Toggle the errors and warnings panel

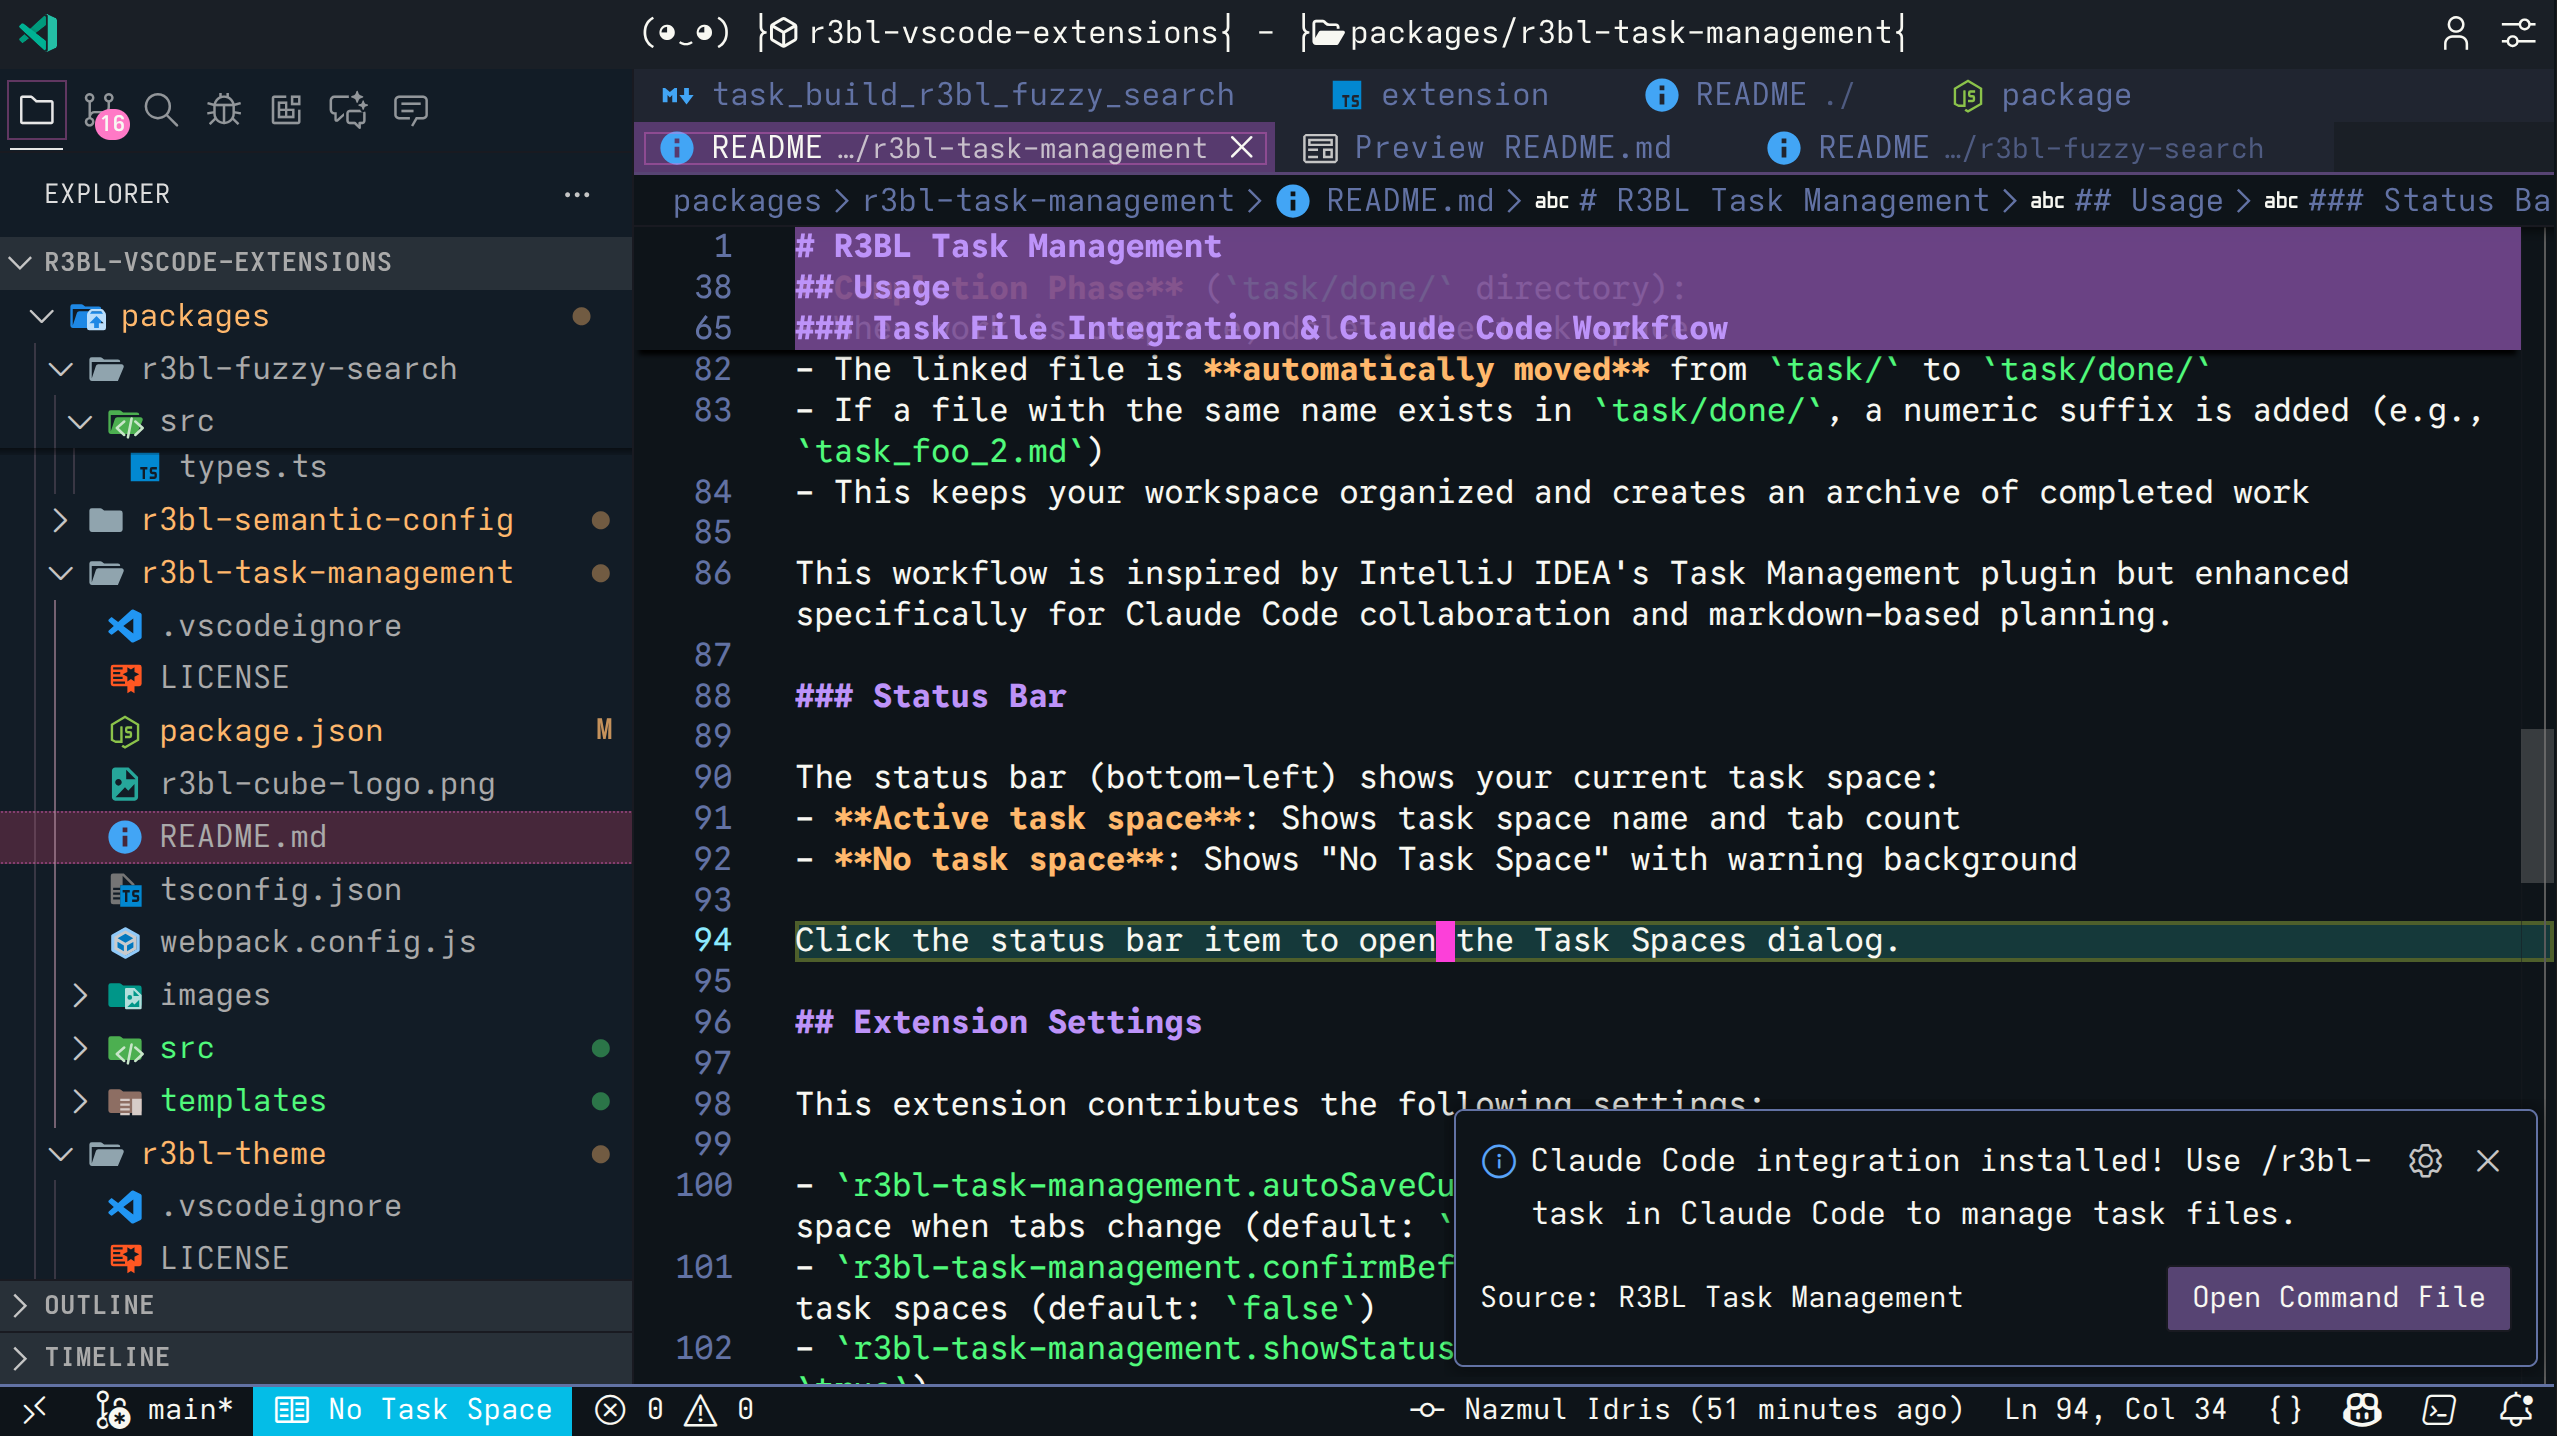(x=675, y=1410)
